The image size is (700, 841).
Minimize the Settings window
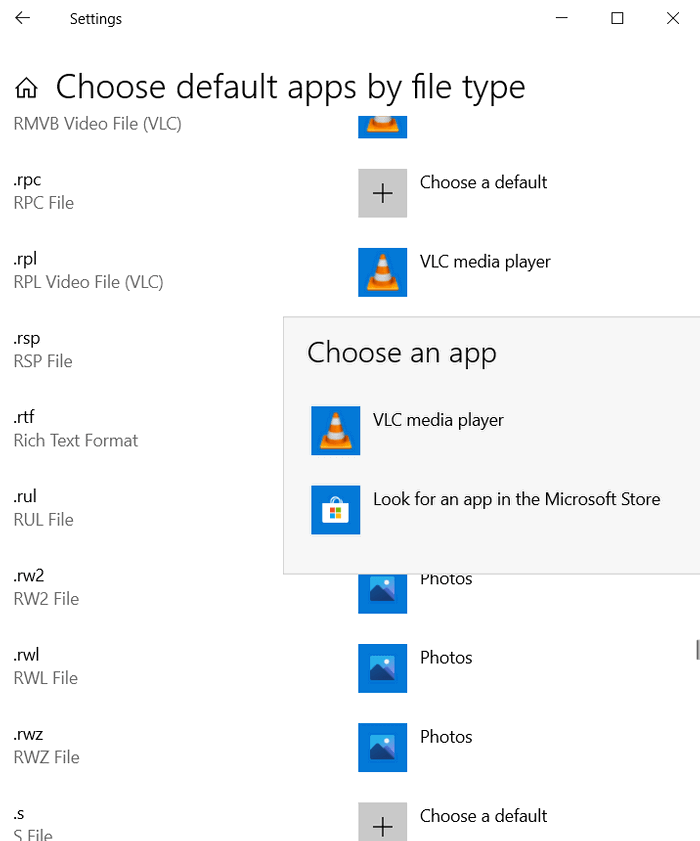562,18
